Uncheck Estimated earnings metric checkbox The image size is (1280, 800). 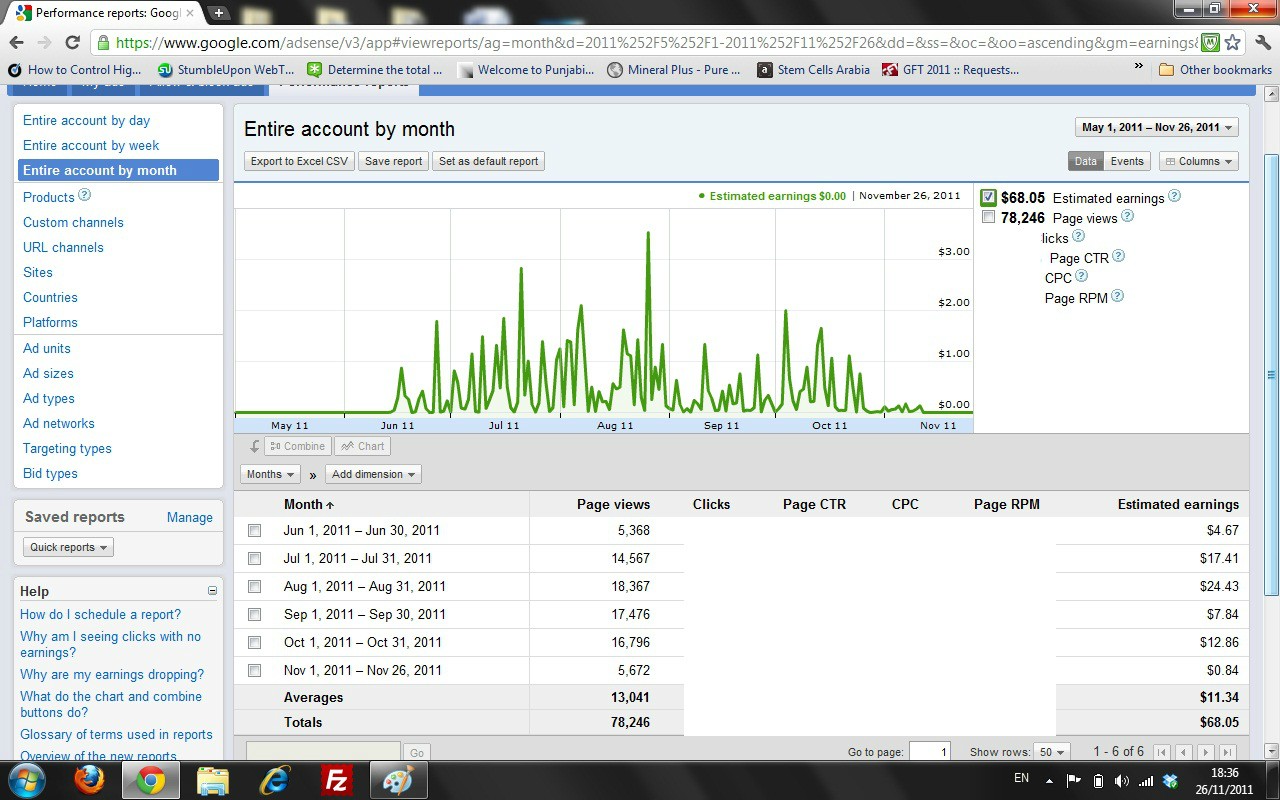988,197
